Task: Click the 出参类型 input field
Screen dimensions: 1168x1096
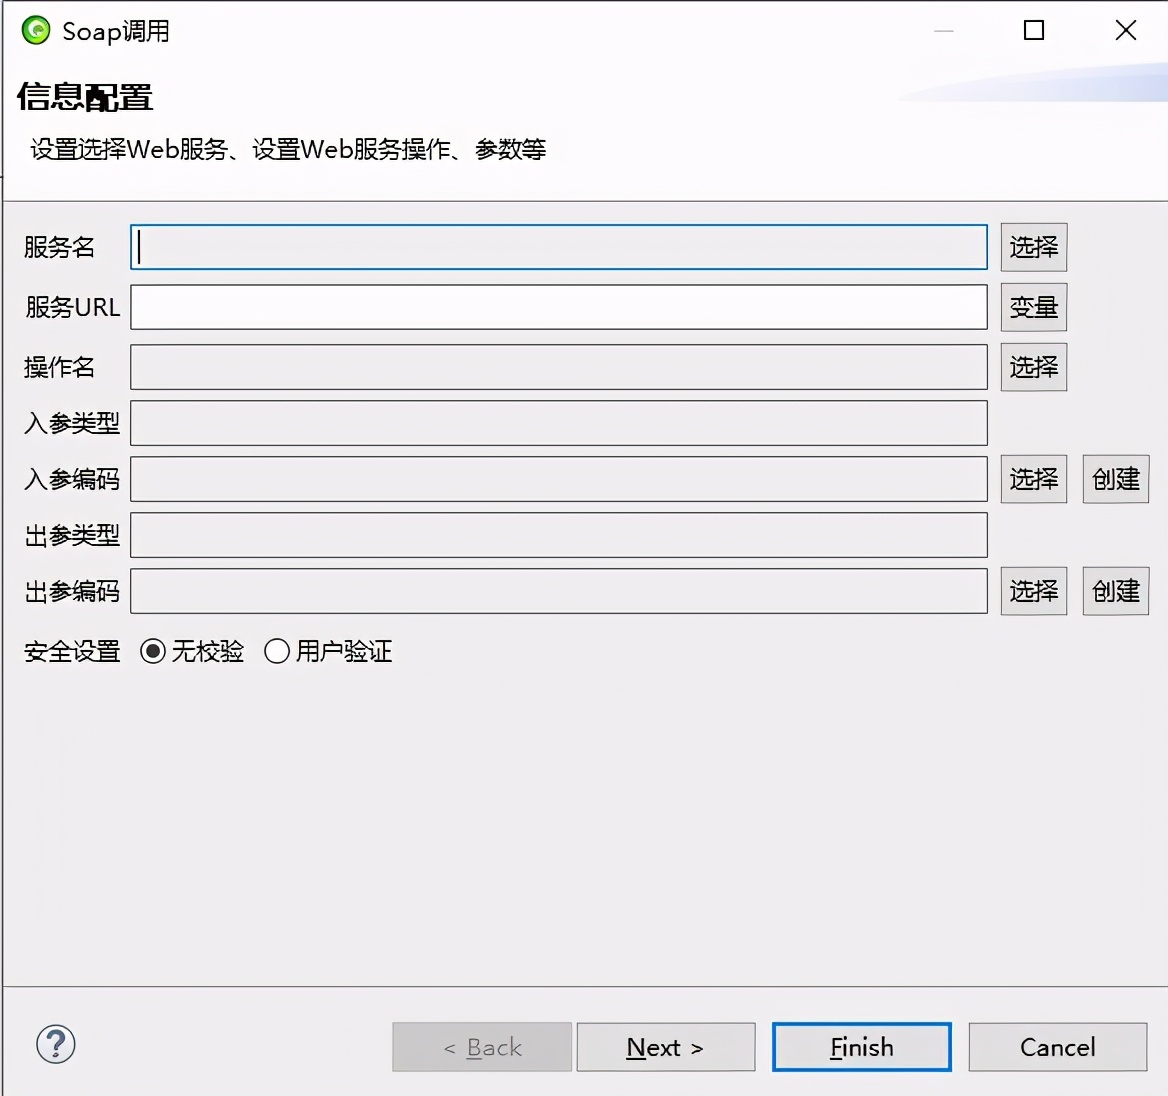Action: coord(560,535)
